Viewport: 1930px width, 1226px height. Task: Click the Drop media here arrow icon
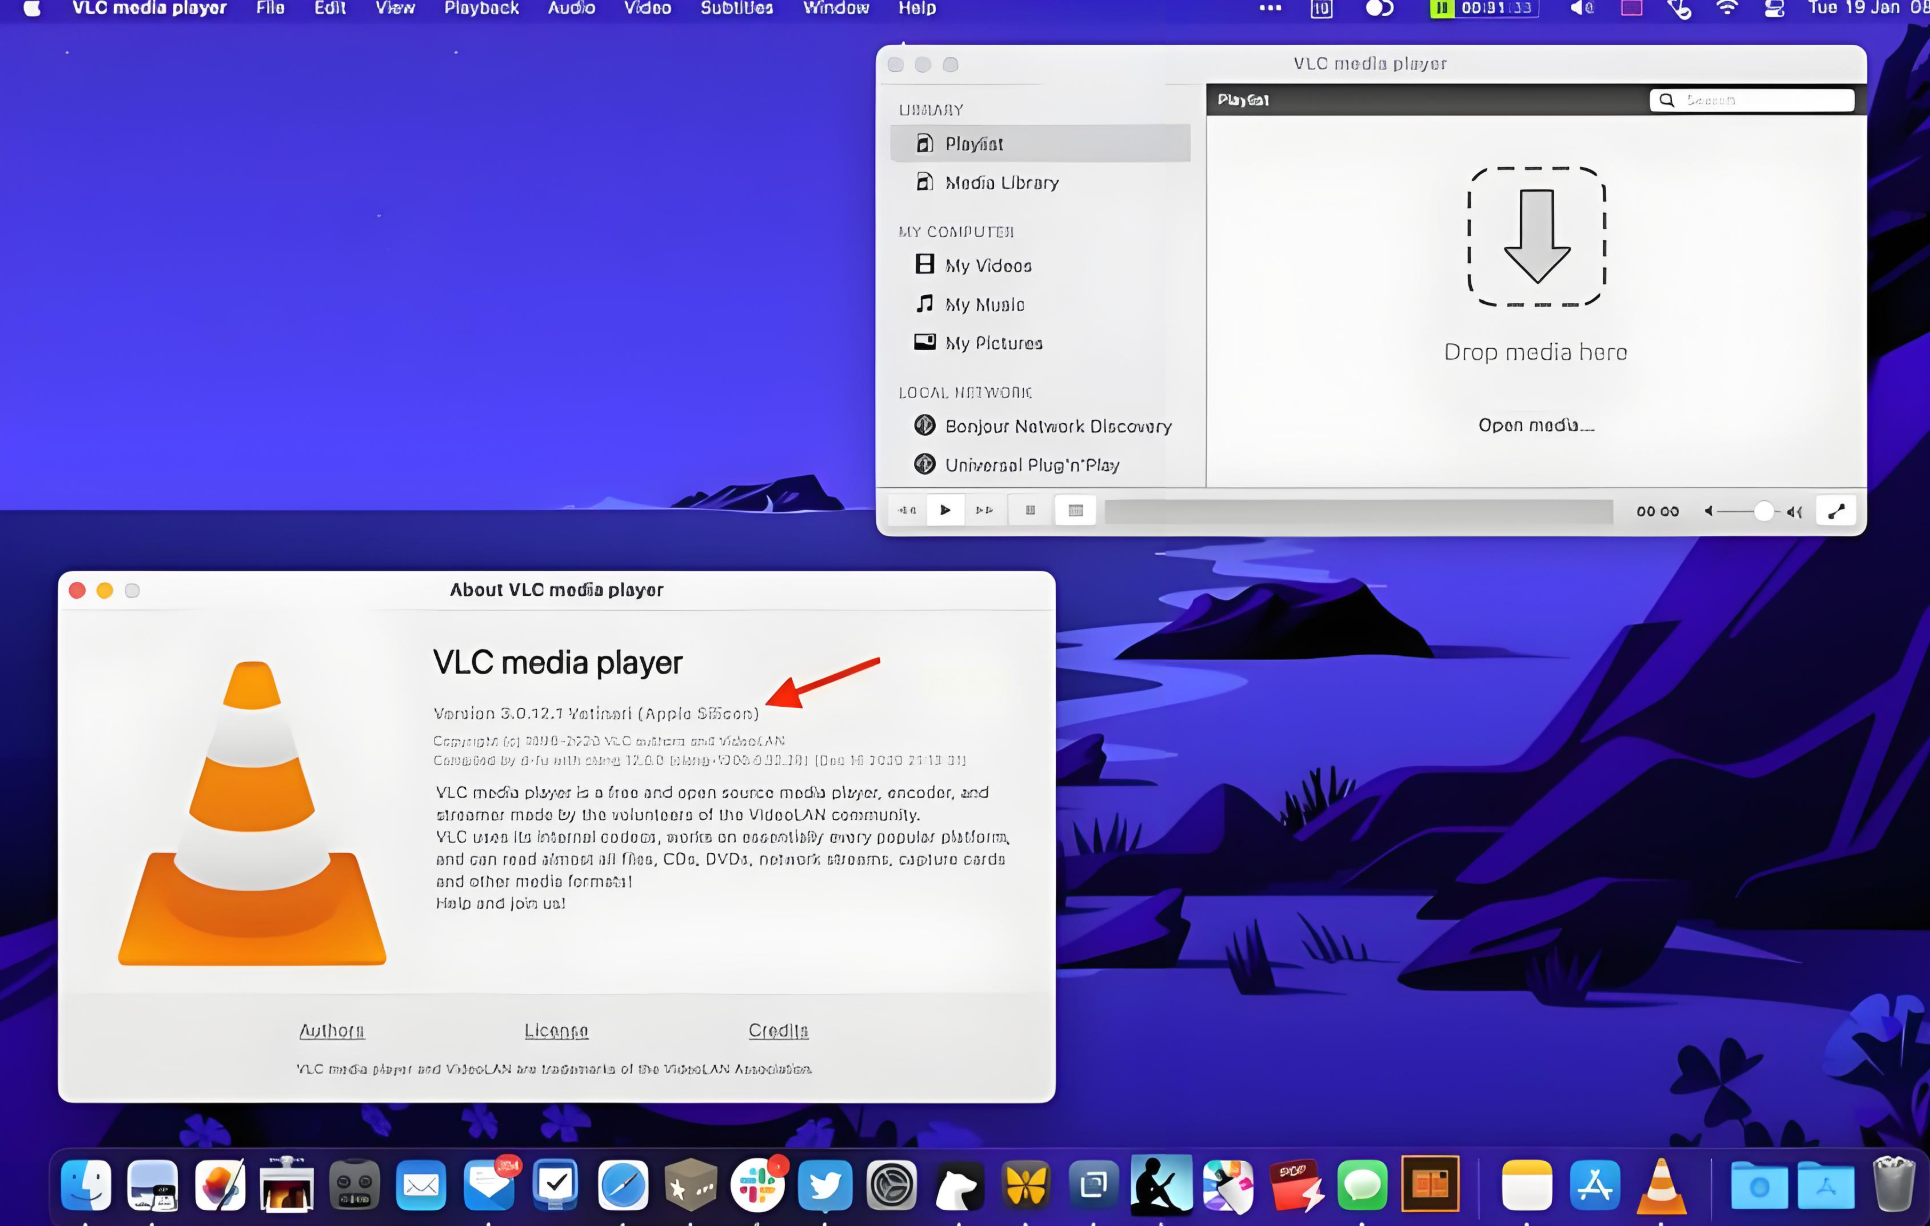click(1537, 237)
